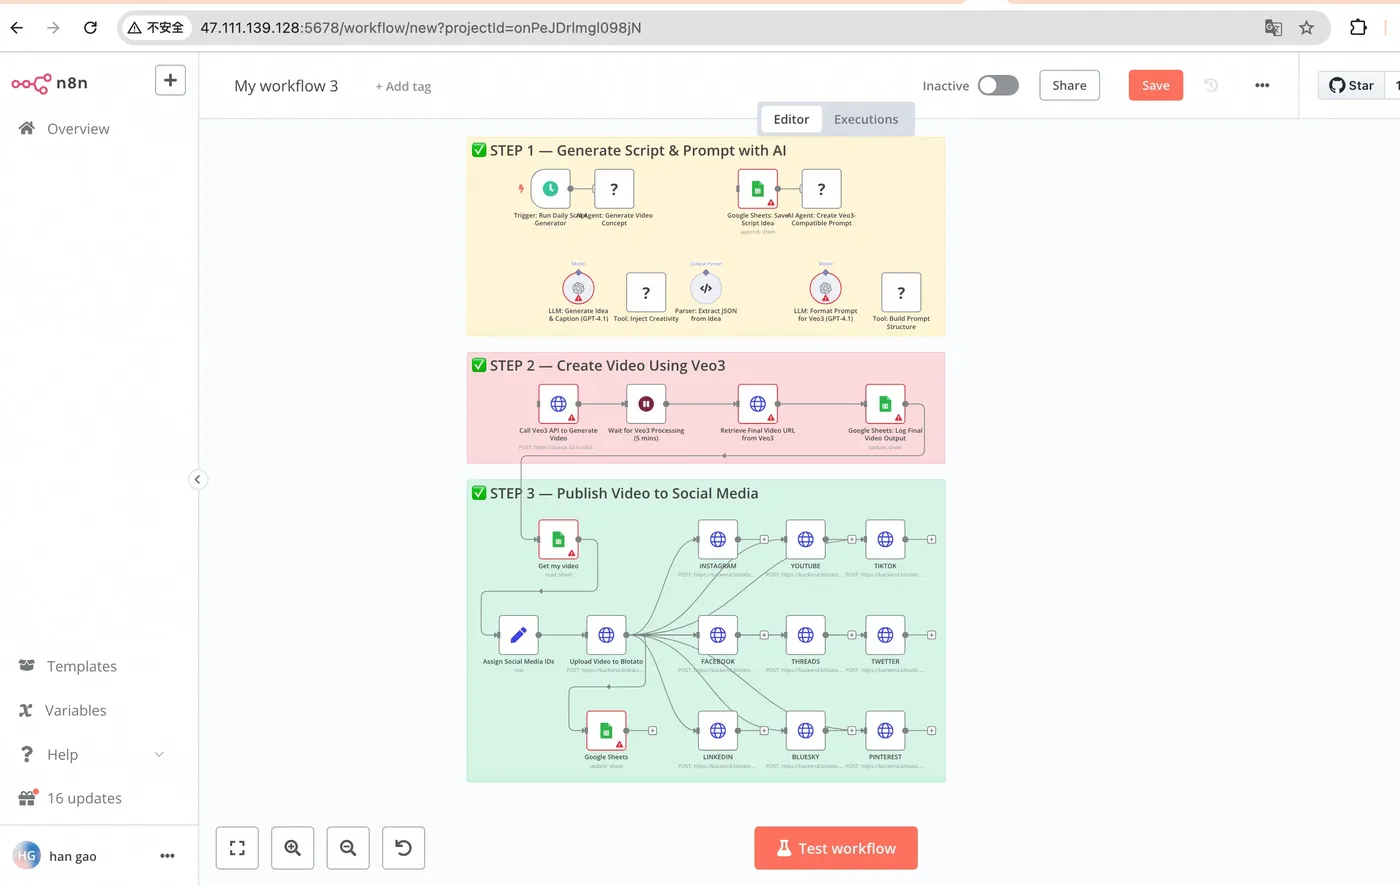Select AI Agent Create Veo3-Compatible Prompt node
Screen dimensions: 1400x886
click(821, 188)
